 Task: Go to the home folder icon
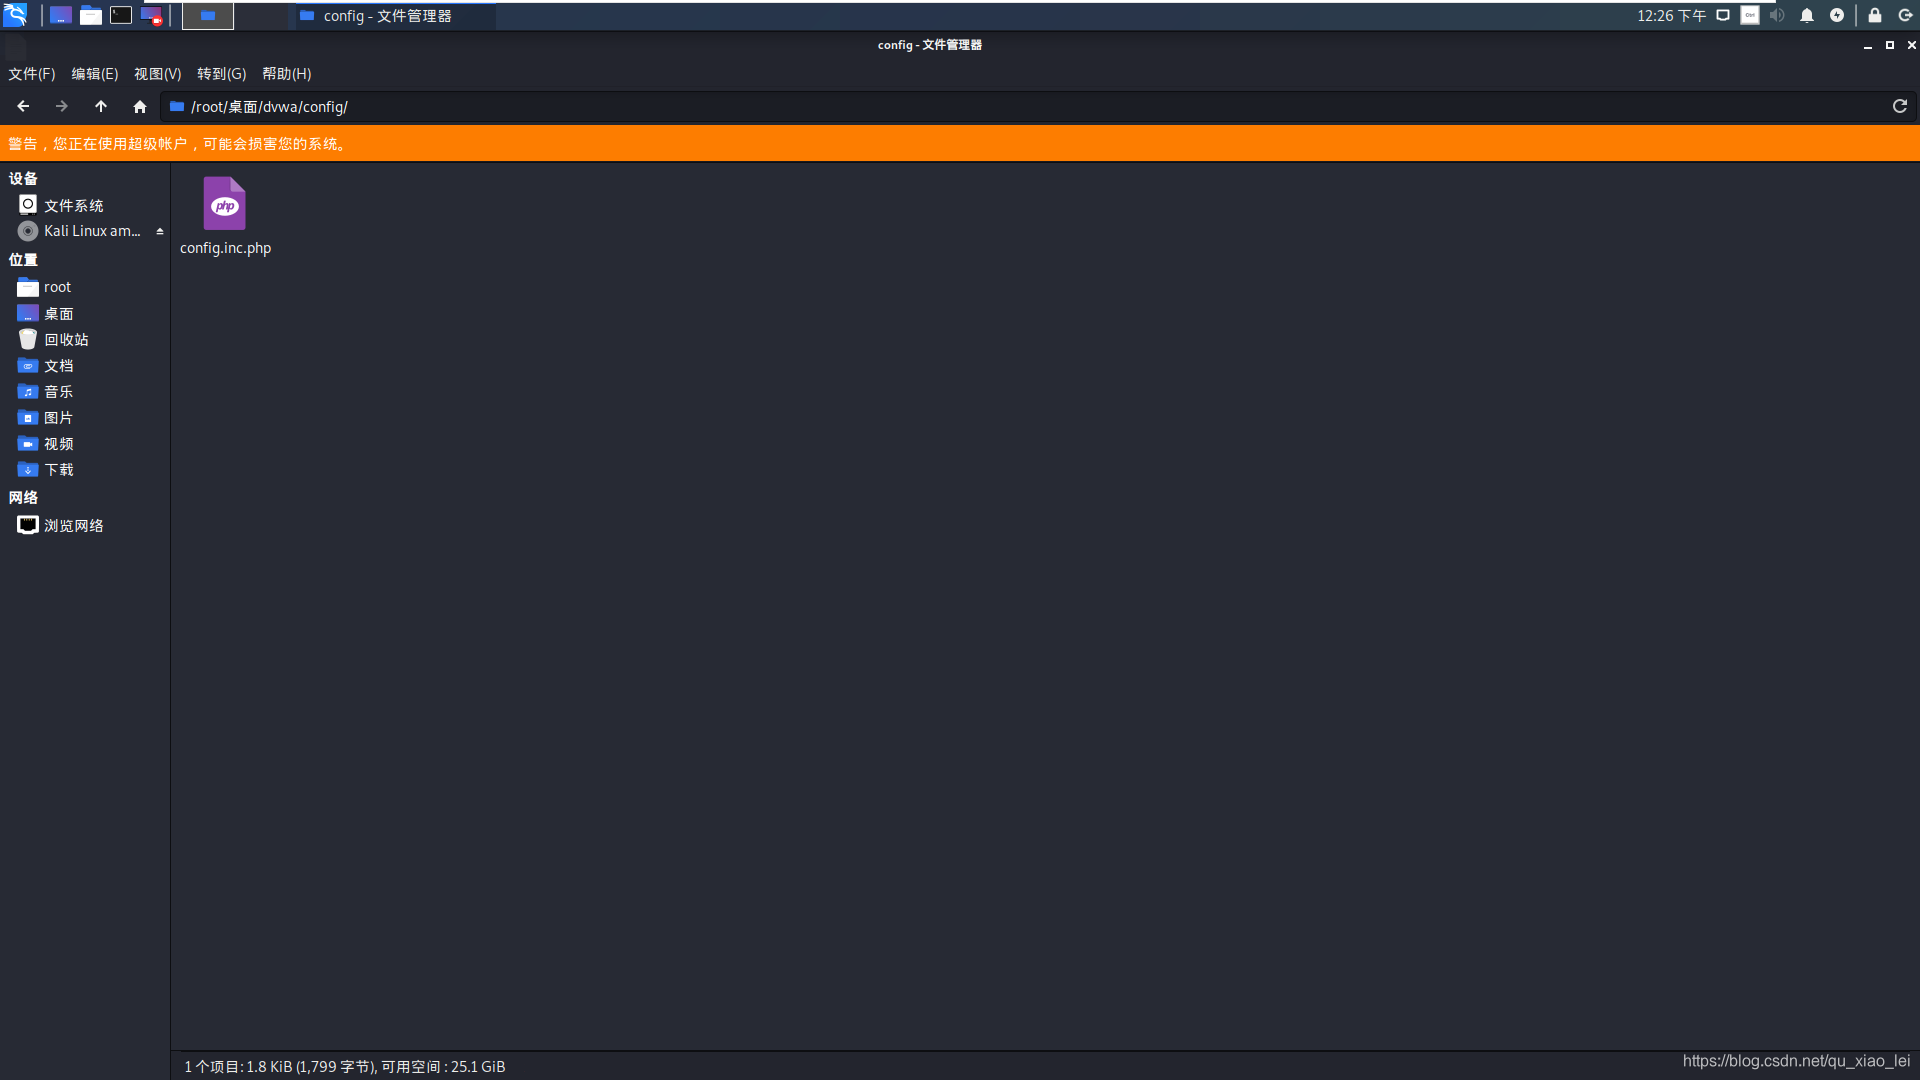click(140, 106)
